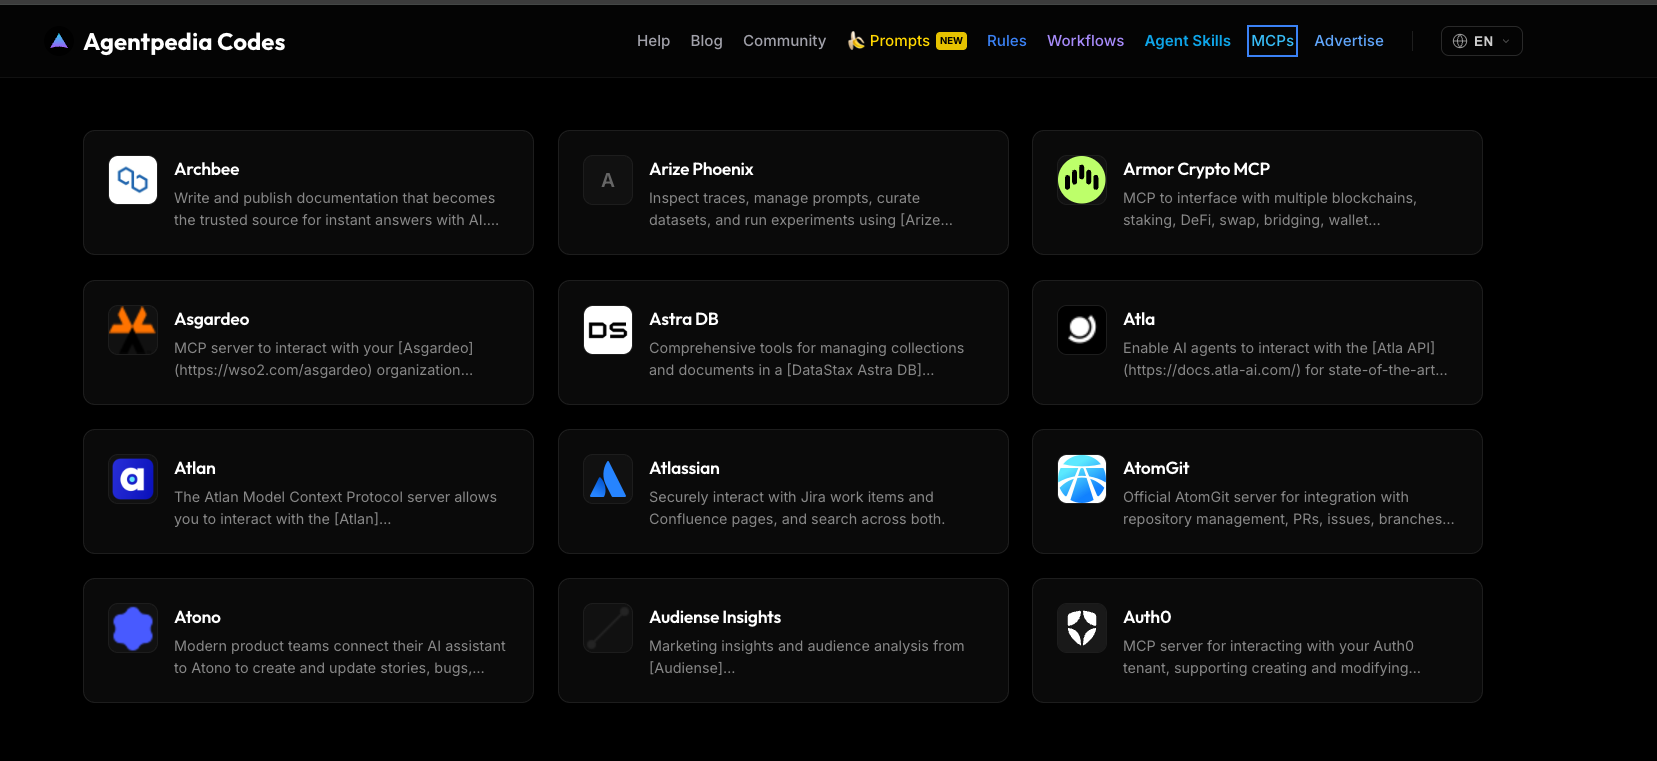1657x761 pixels.
Task: Navigate to Prompts page
Action: click(900, 41)
